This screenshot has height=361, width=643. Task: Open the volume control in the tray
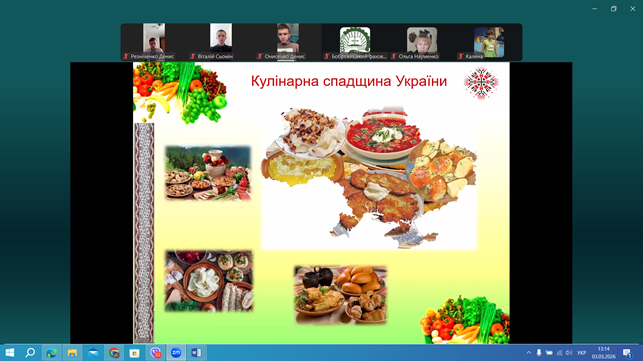coord(569,353)
